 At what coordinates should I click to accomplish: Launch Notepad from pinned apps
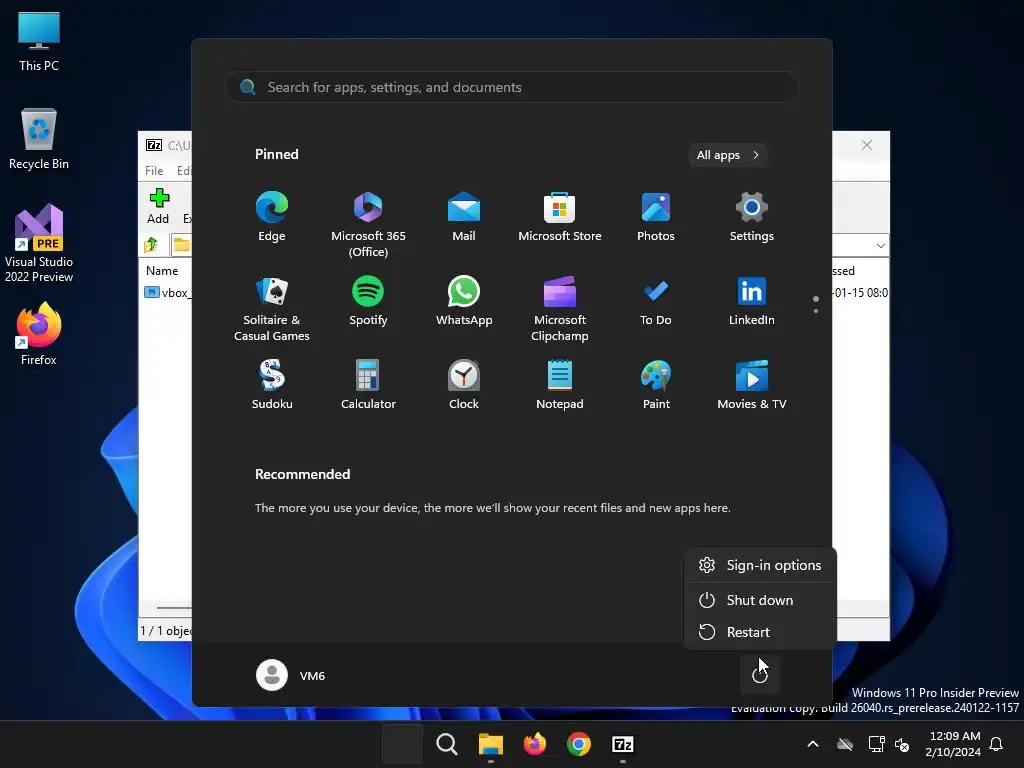coord(560,385)
